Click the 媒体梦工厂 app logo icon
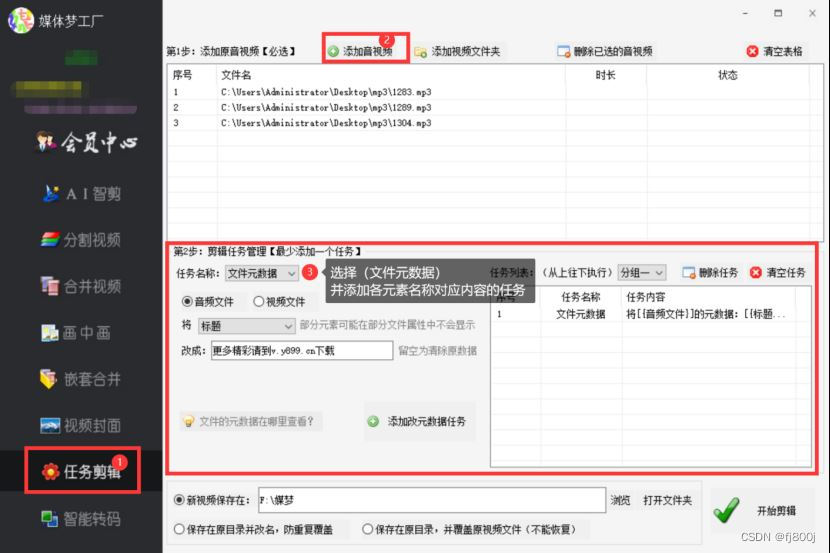Viewport: 830px width, 553px height. (21, 21)
